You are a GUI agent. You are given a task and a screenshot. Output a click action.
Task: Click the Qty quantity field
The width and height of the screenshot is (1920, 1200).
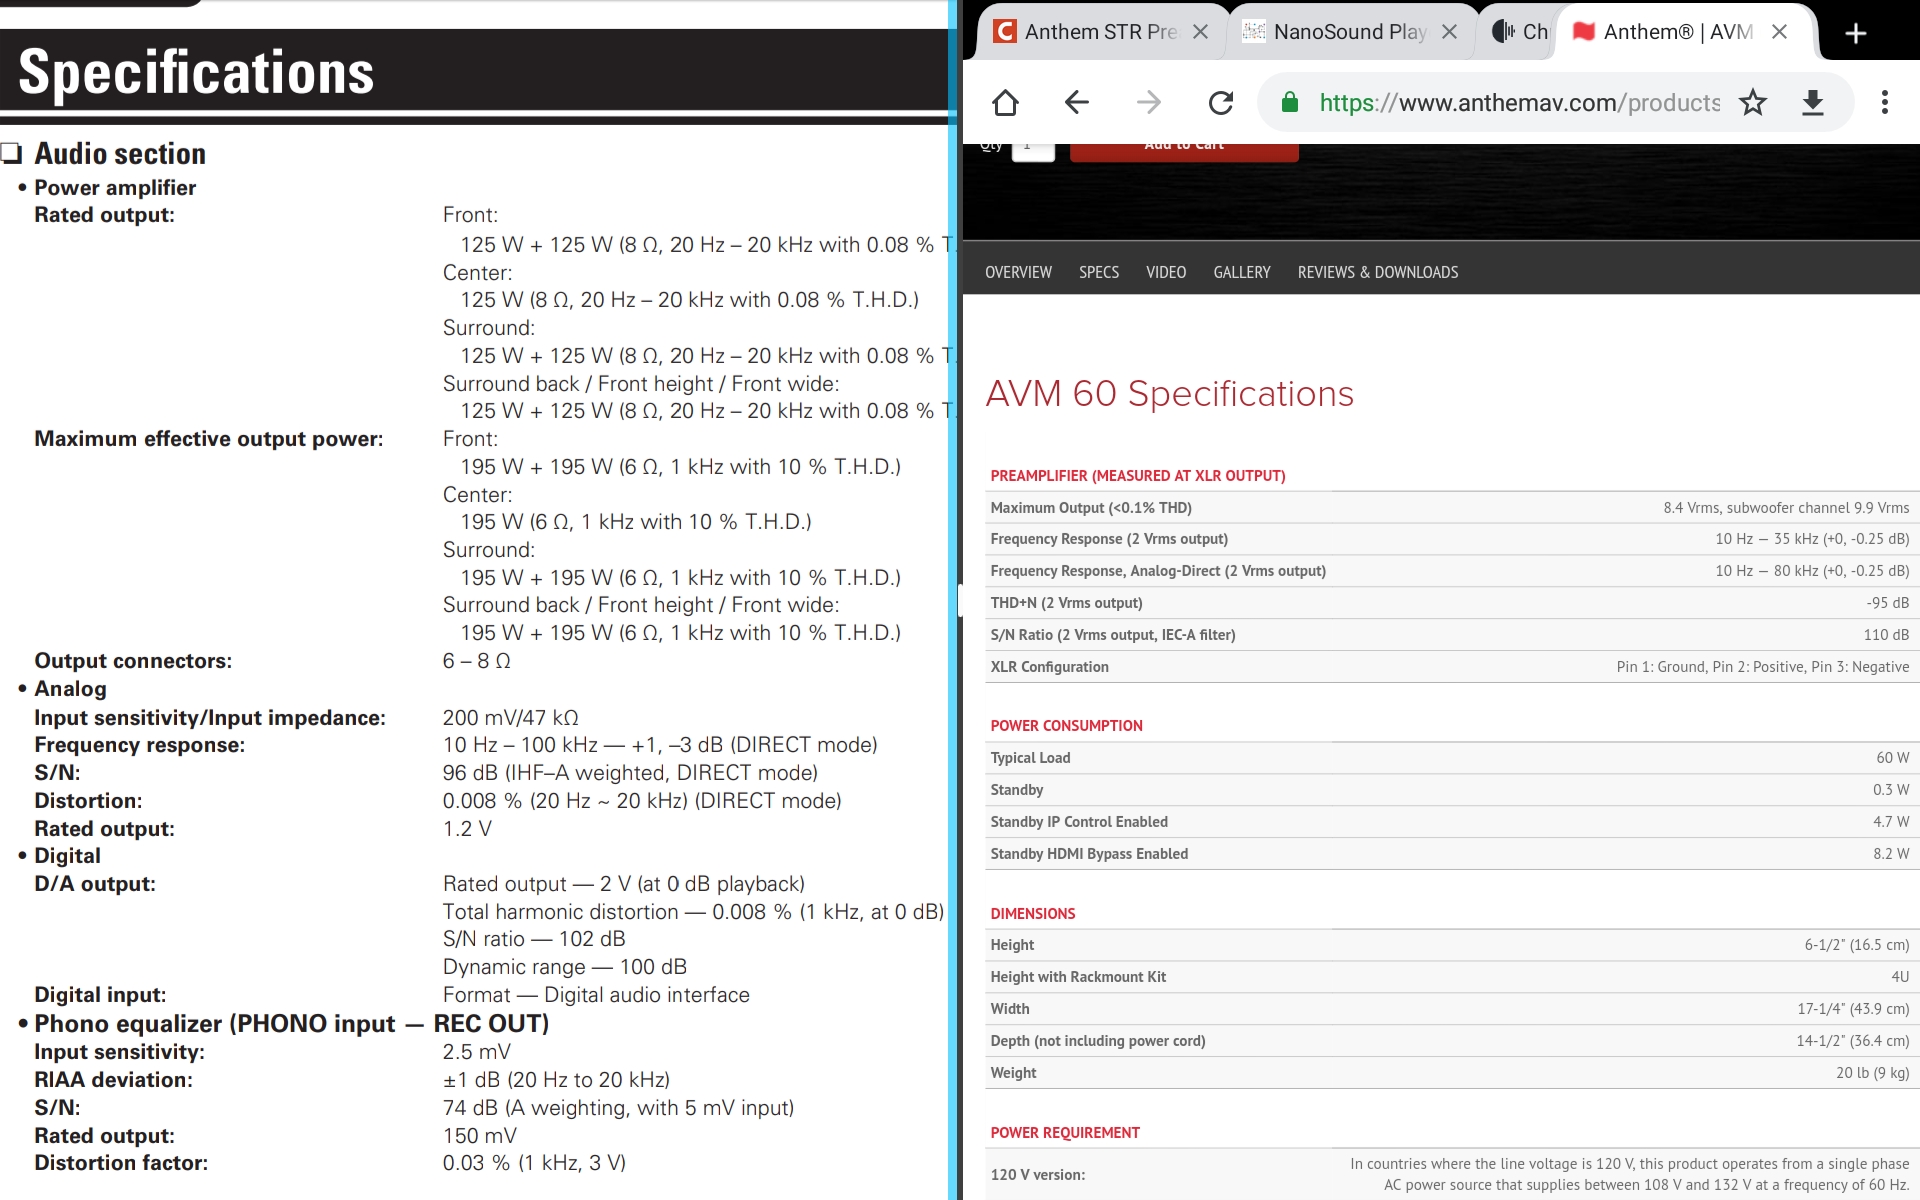click(x=1033, y=150)
